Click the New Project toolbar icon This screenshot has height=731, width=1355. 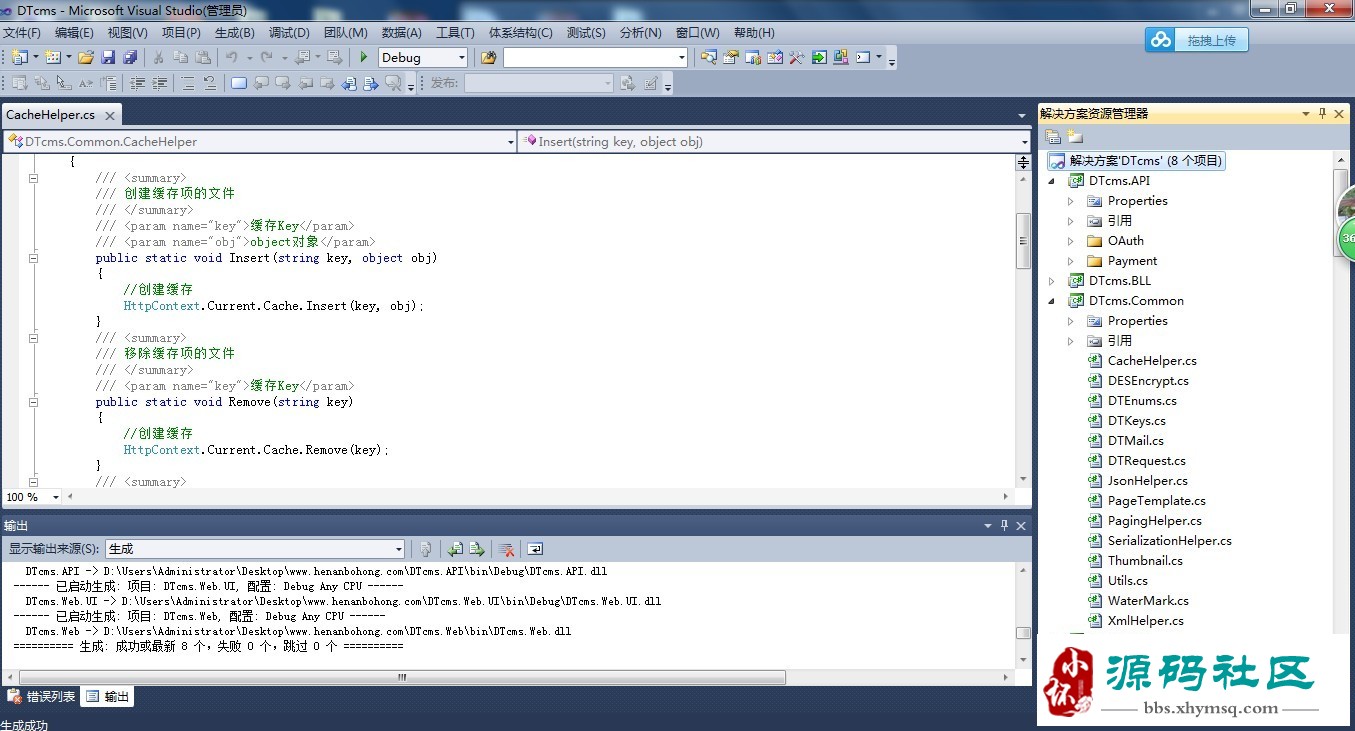[19, 57]
